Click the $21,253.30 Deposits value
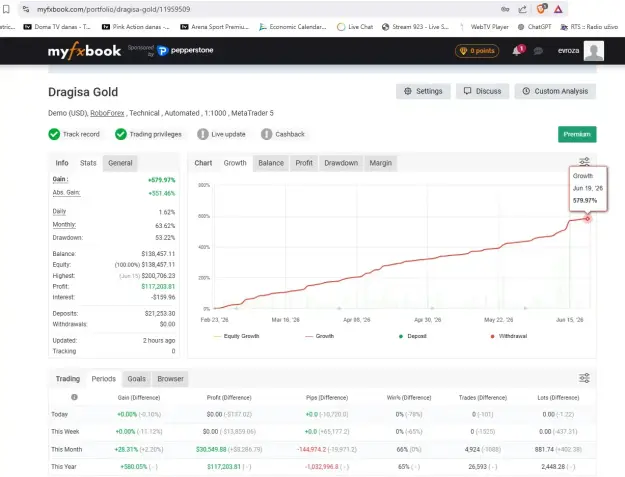This screenshot has width=625, height=477. 160,314
